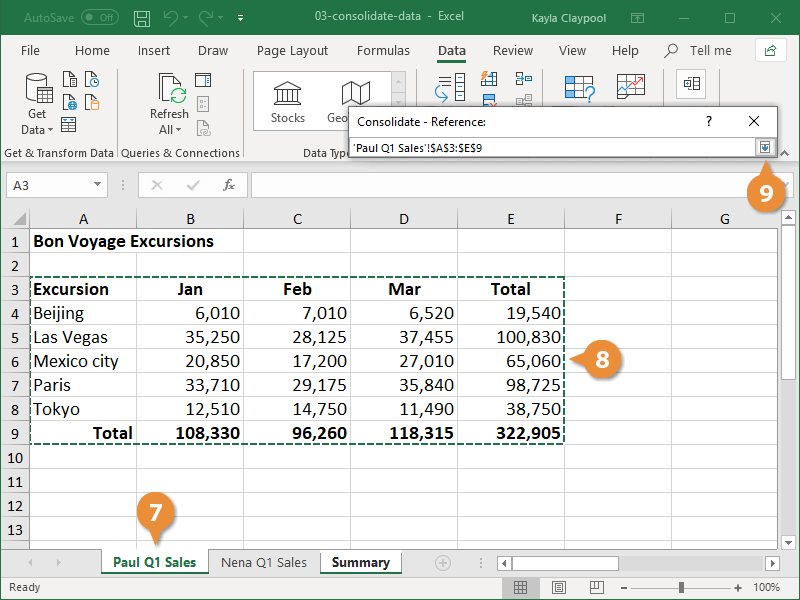This screenshot has width=800, height=600.
Task: Click the Share button
Action: (x=770, y=50)
